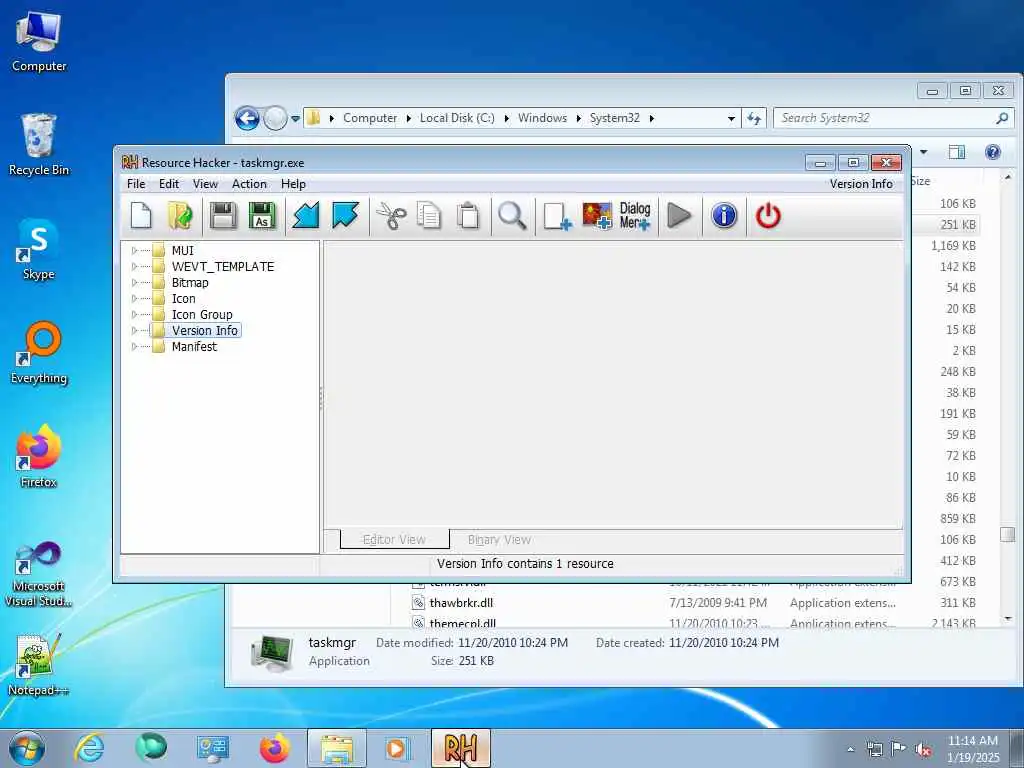Click the Paste clipboard icon

[468, 216]
